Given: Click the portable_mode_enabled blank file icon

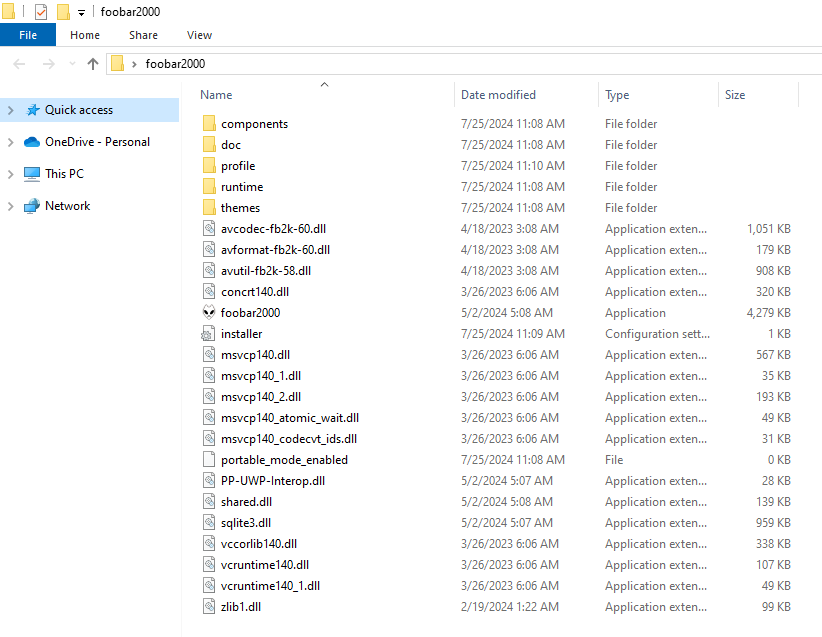Looking at the screenshot, I should coord(209,459).
